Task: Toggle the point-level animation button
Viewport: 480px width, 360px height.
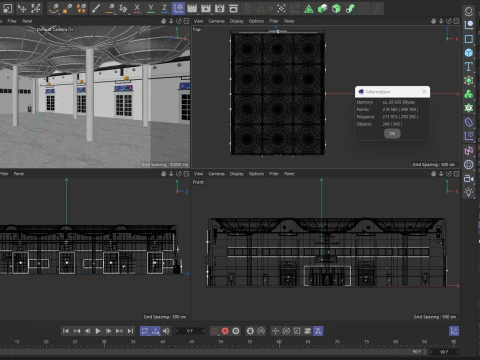Action: (318, 331)
